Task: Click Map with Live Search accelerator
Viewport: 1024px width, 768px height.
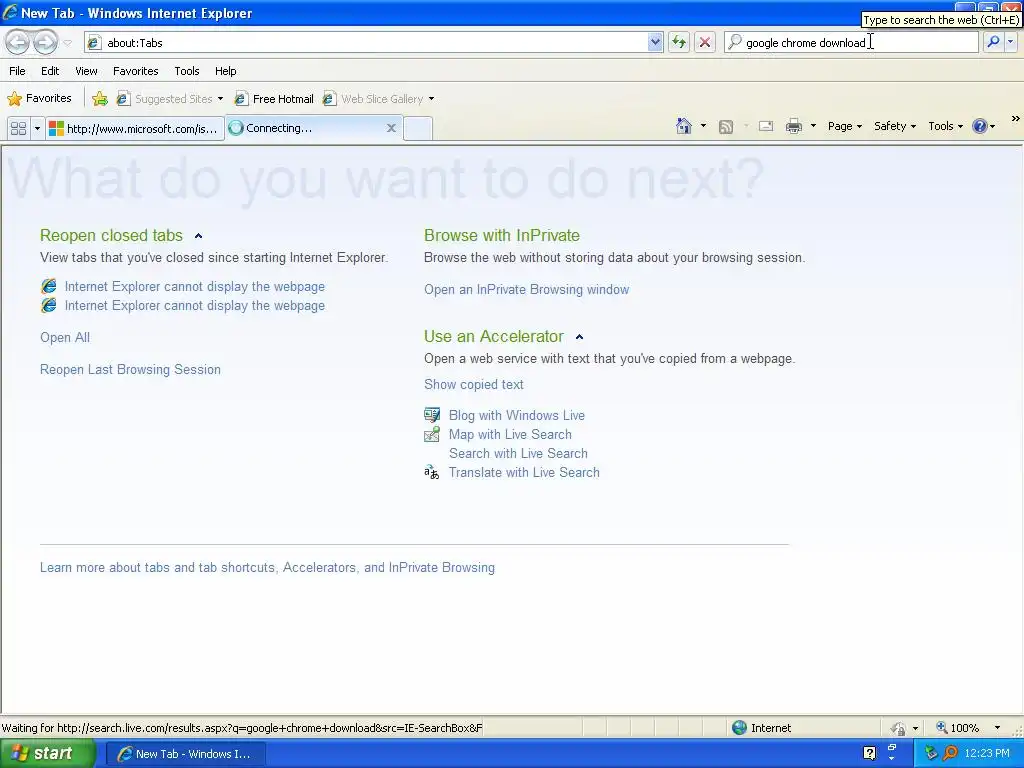Action: pyautogui.click(x=510, y=434)
